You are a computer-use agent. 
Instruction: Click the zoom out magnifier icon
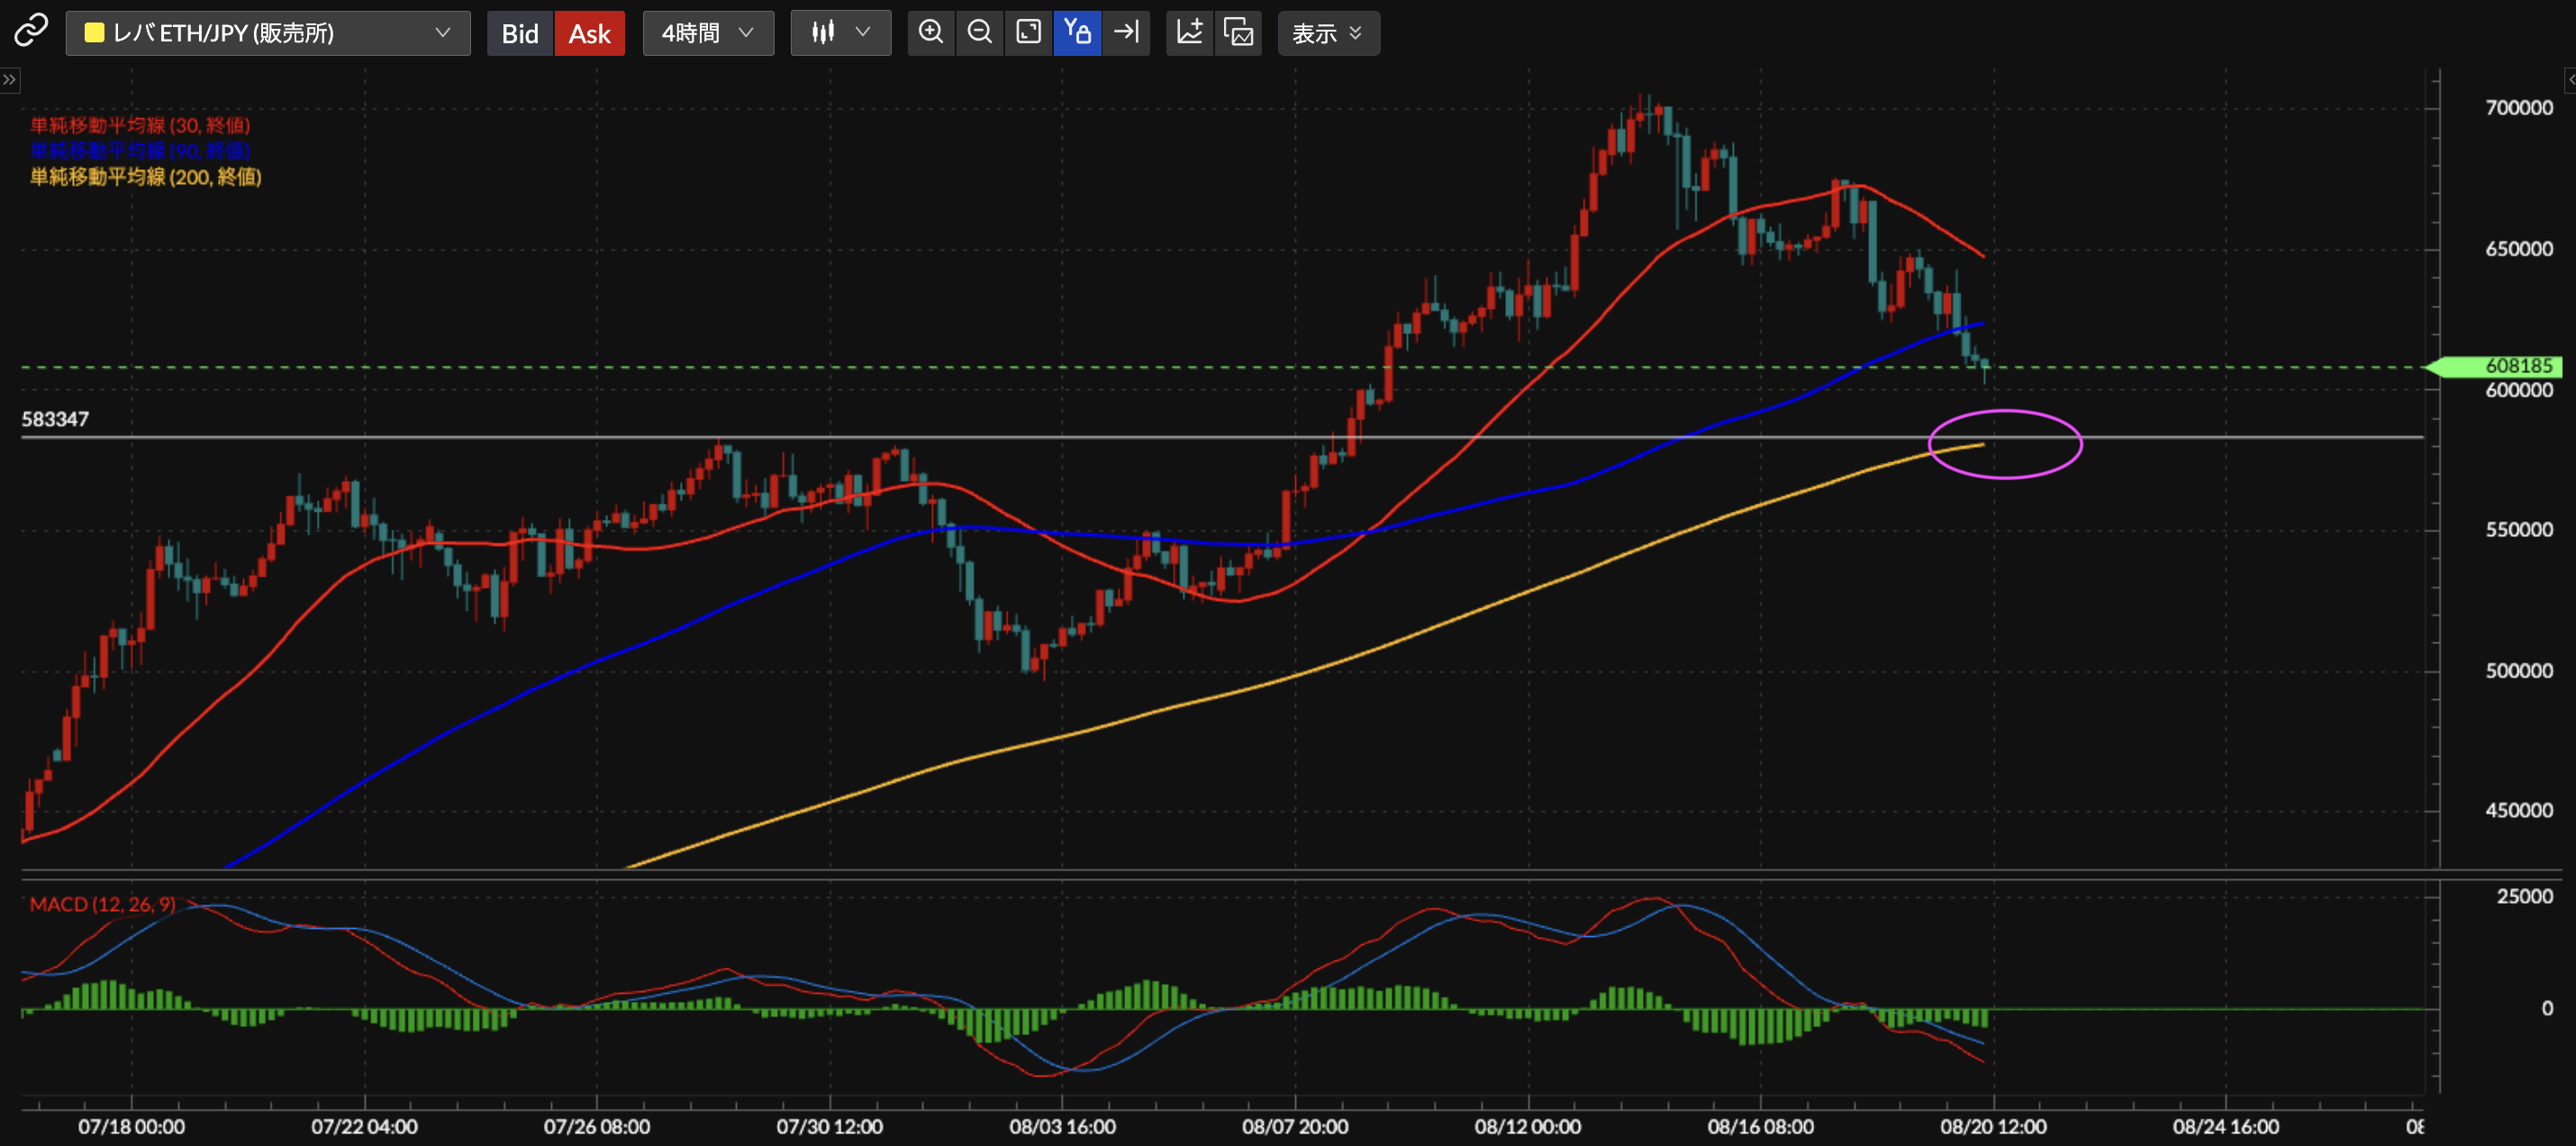(x=980, y=33)
